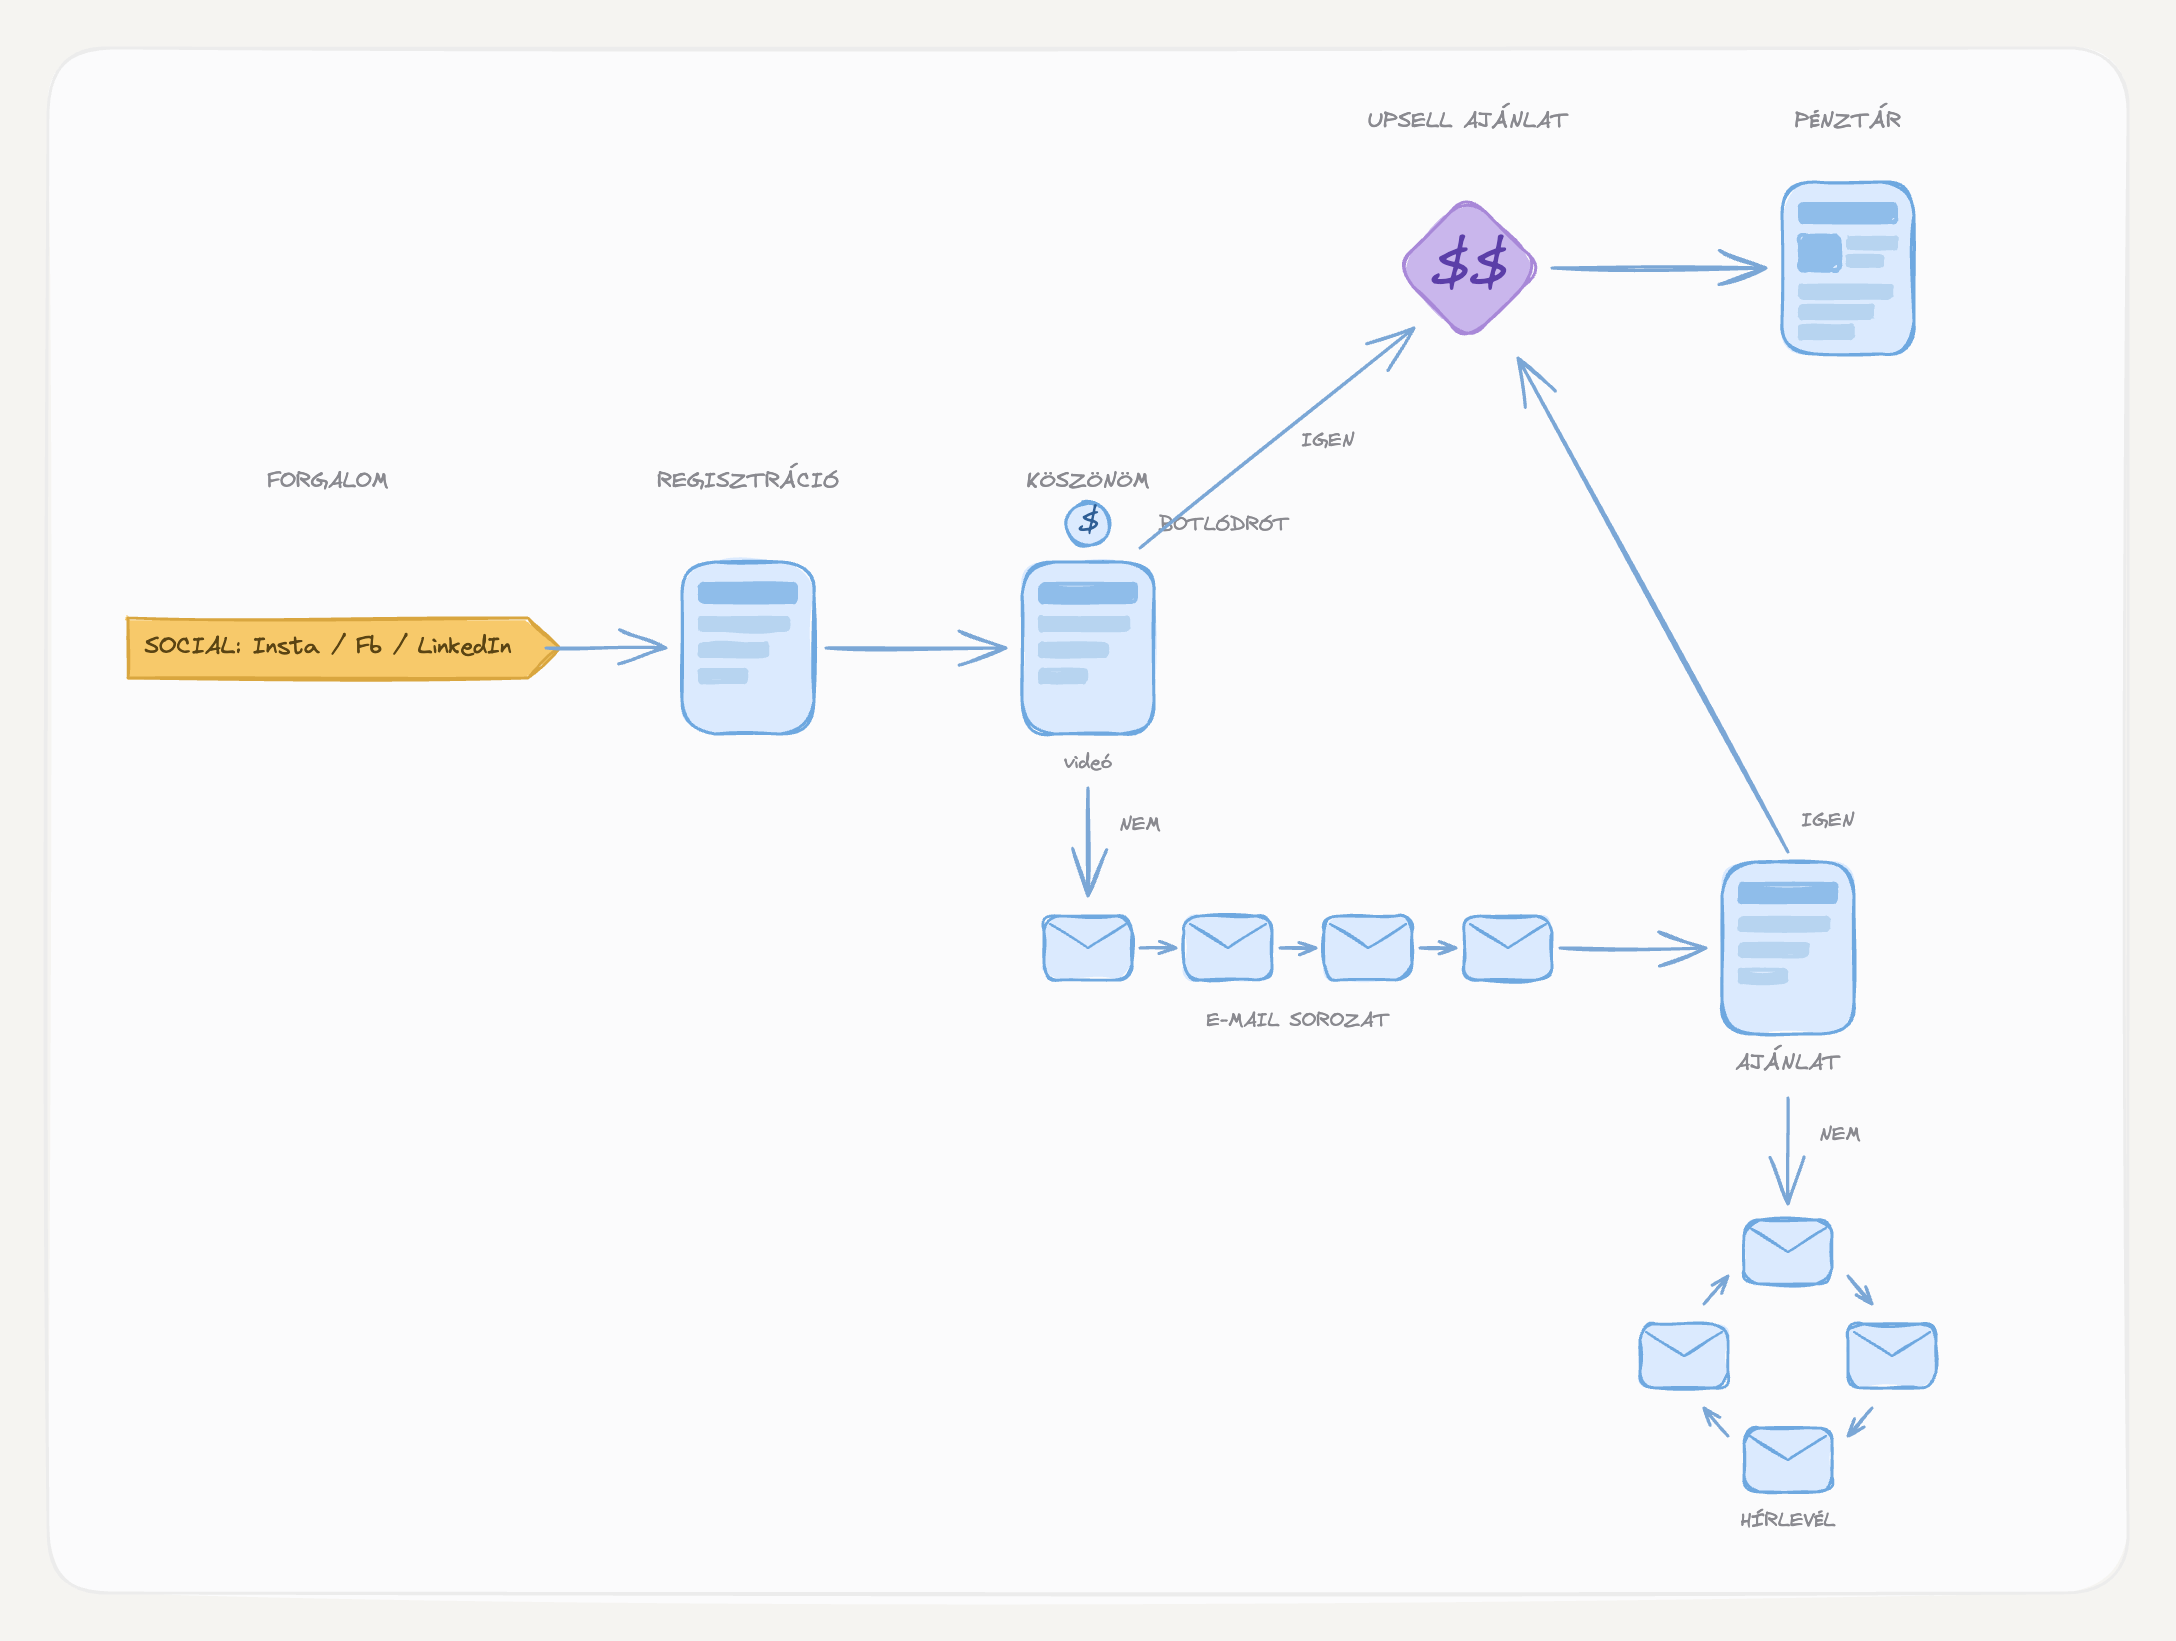This screenshot has height=1641, width=2176.
Task: Select the BOTLÓDRÓT text label
Action: coord(1223,523)
